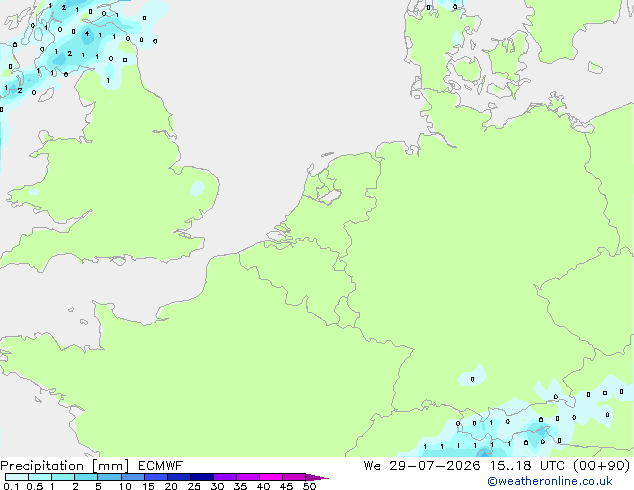Select legend swatch between 30 and 35
The height and width of the screenshot is (490, 634).
[x=224, y=477]
